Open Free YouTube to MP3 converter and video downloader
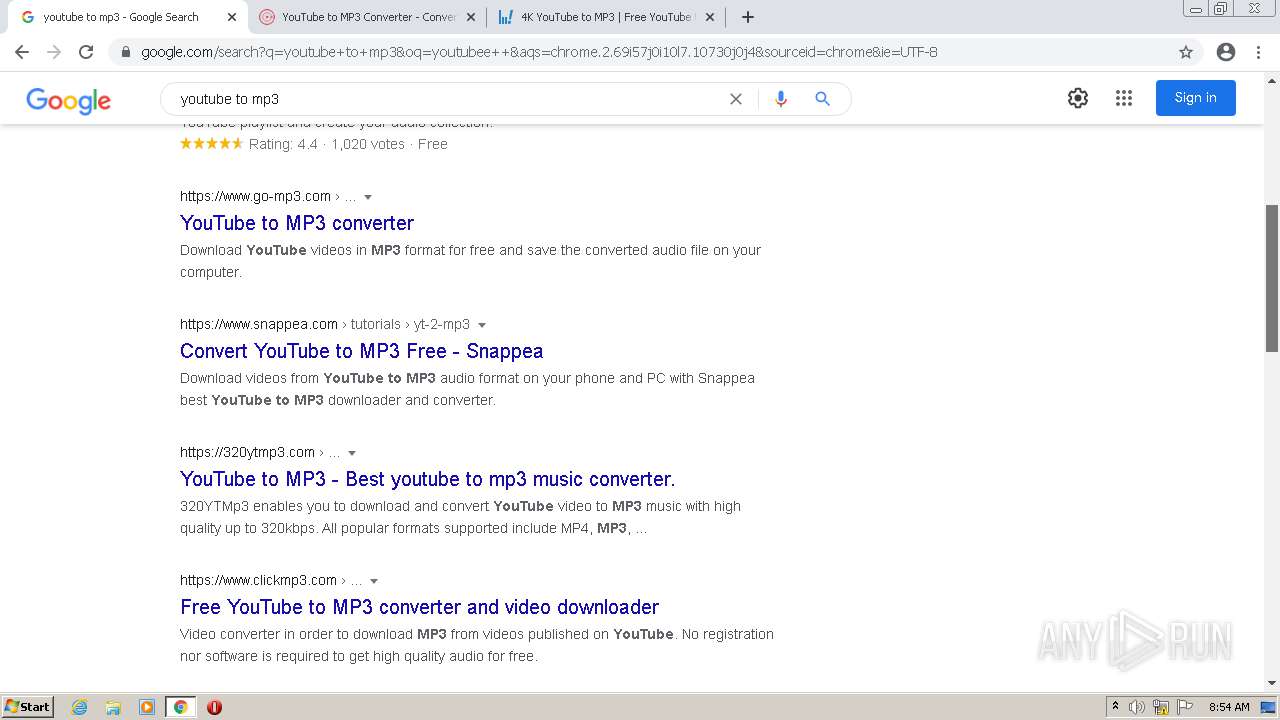The height and width of the screenshot is (720, 1280). coord(419,607)
